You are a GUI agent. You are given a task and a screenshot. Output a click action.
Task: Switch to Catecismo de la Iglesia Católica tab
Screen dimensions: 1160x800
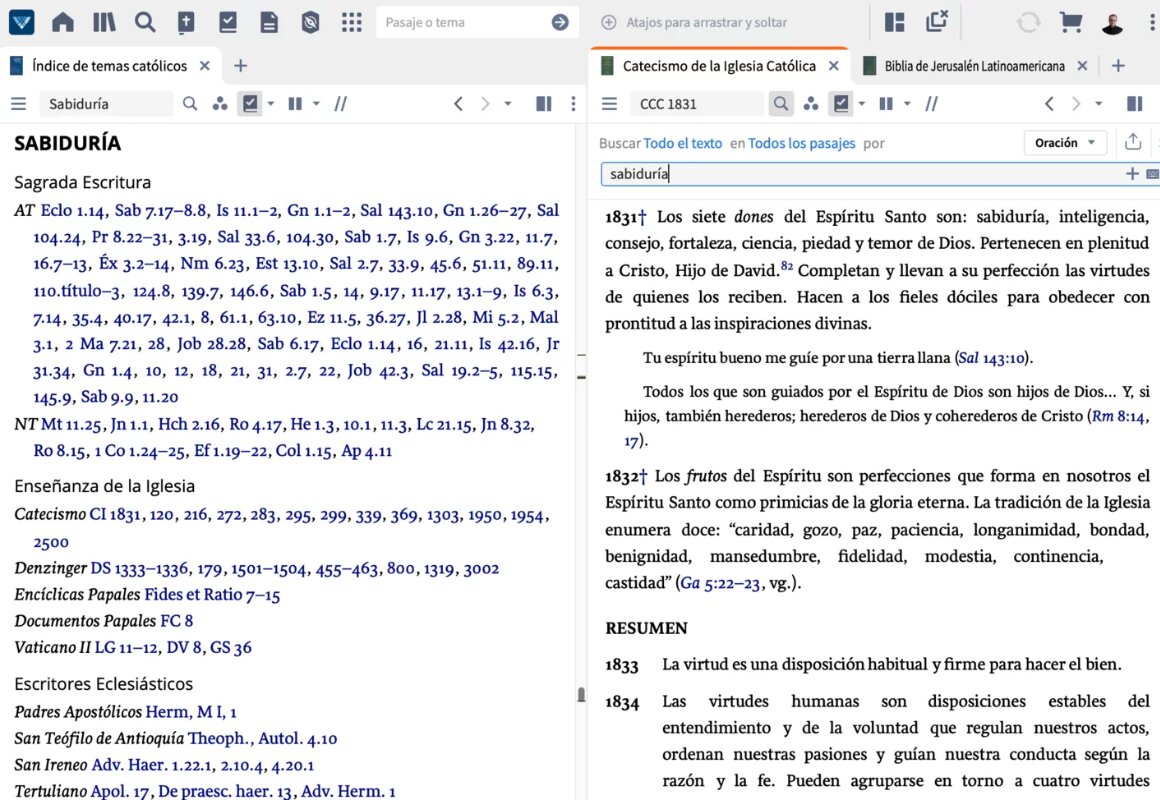719,66
